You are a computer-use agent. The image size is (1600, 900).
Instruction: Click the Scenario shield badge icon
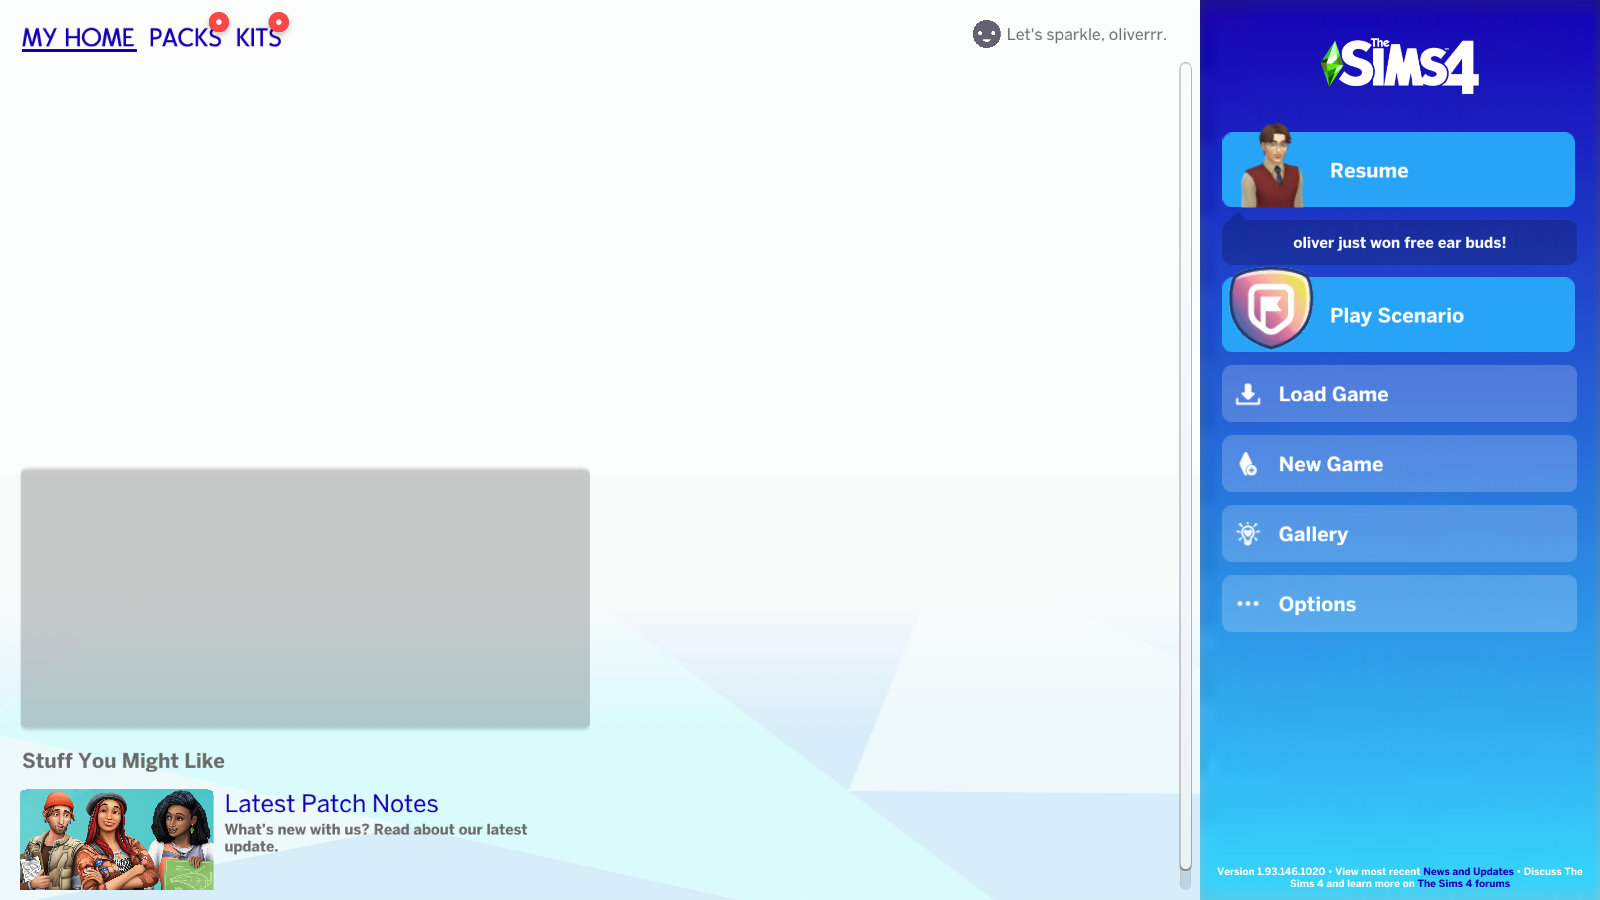(x=1271, y=309)
